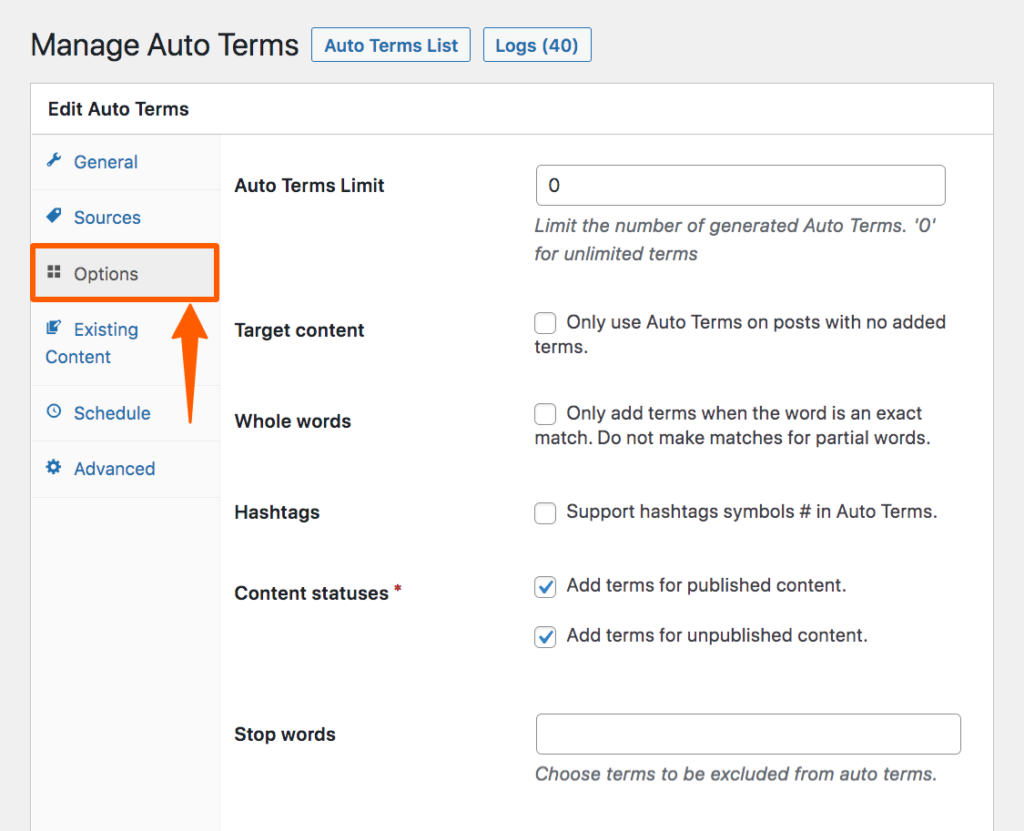Click 'Choose terms to be excluded' hint
Image resolution: width=1024 pixels, height=831 pixels.
pos(735,774)
